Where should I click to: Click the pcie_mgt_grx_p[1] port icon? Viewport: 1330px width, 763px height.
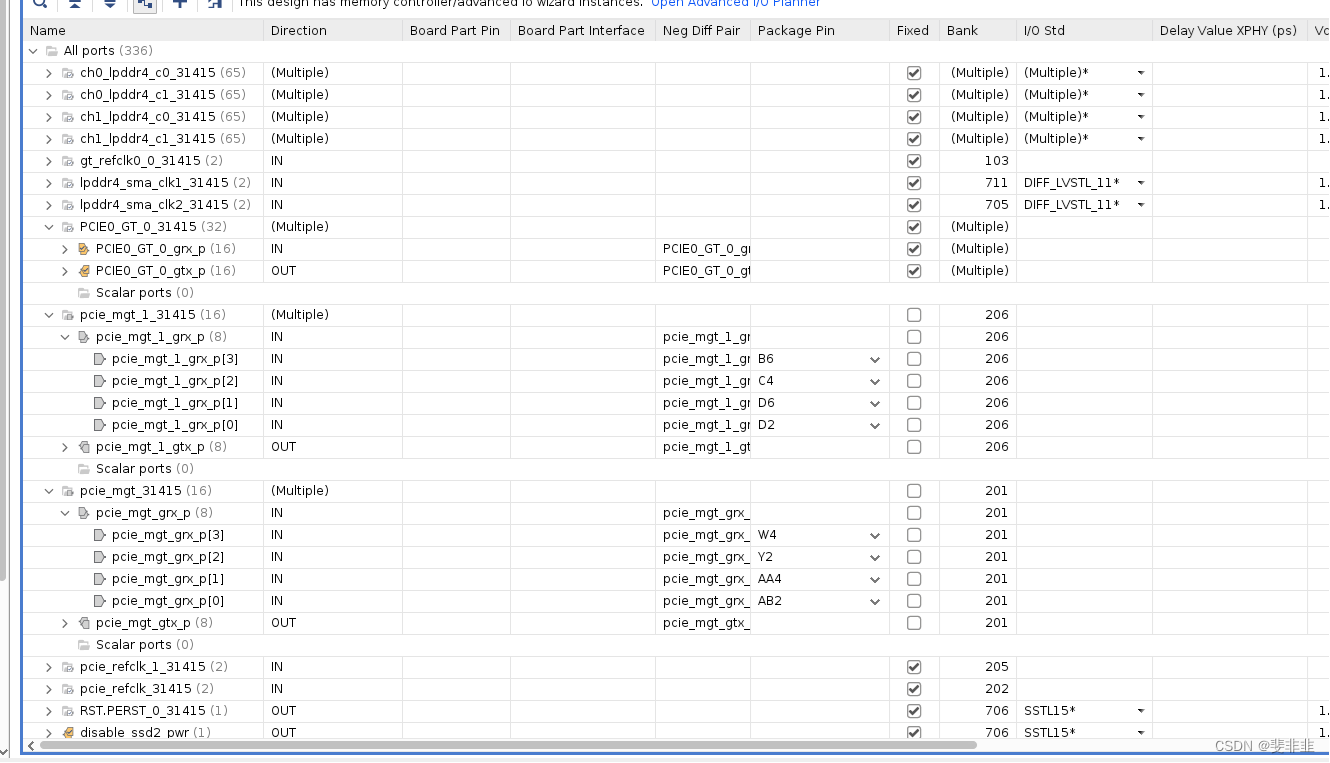point(100,579)
